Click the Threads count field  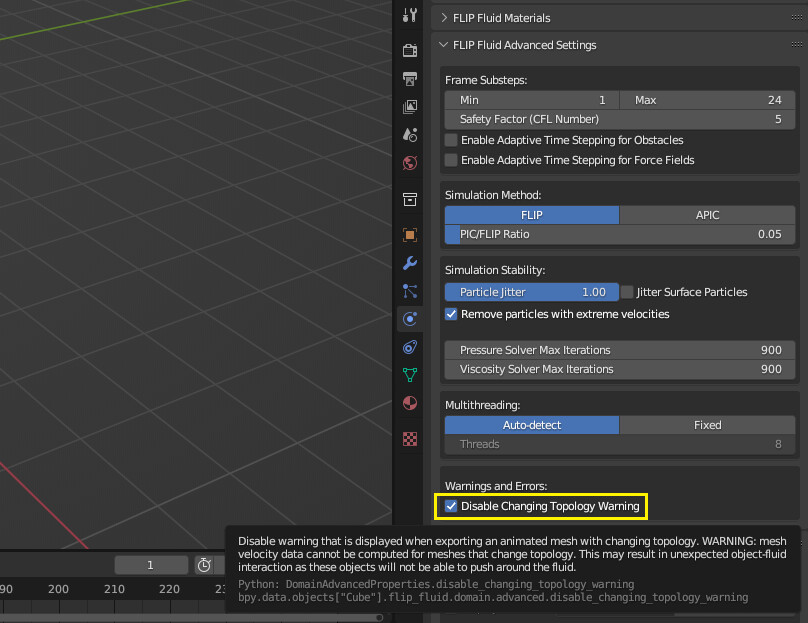(x=620, y=444)
